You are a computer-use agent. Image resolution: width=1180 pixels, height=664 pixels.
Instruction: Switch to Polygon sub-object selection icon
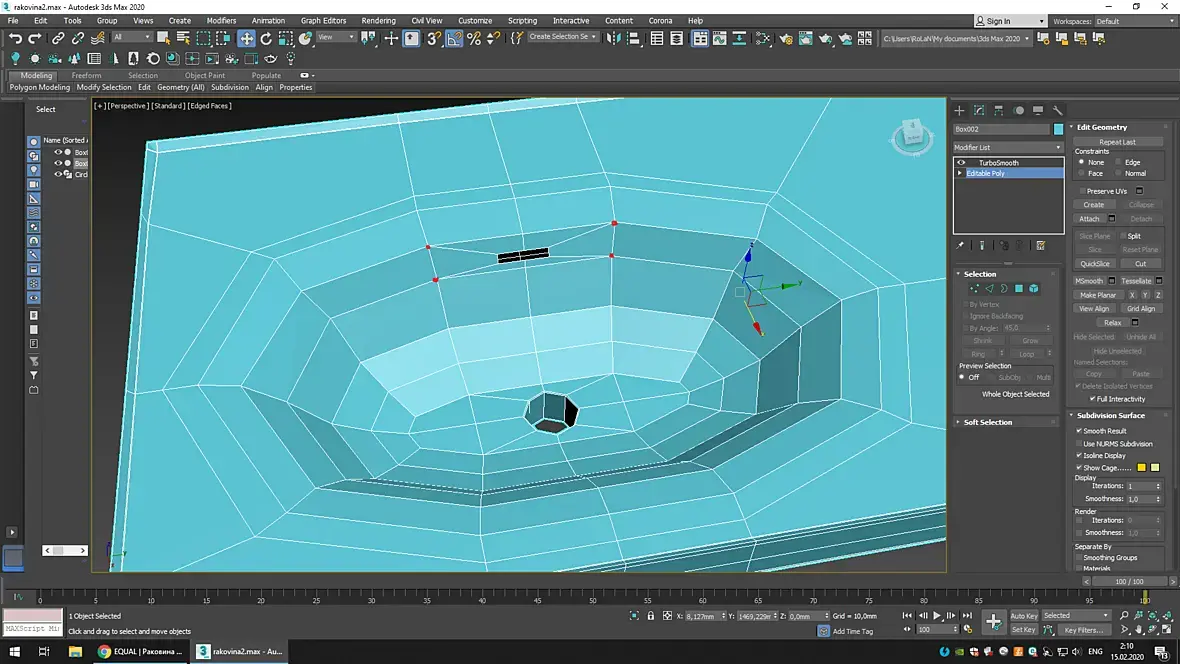point(1019,288)
